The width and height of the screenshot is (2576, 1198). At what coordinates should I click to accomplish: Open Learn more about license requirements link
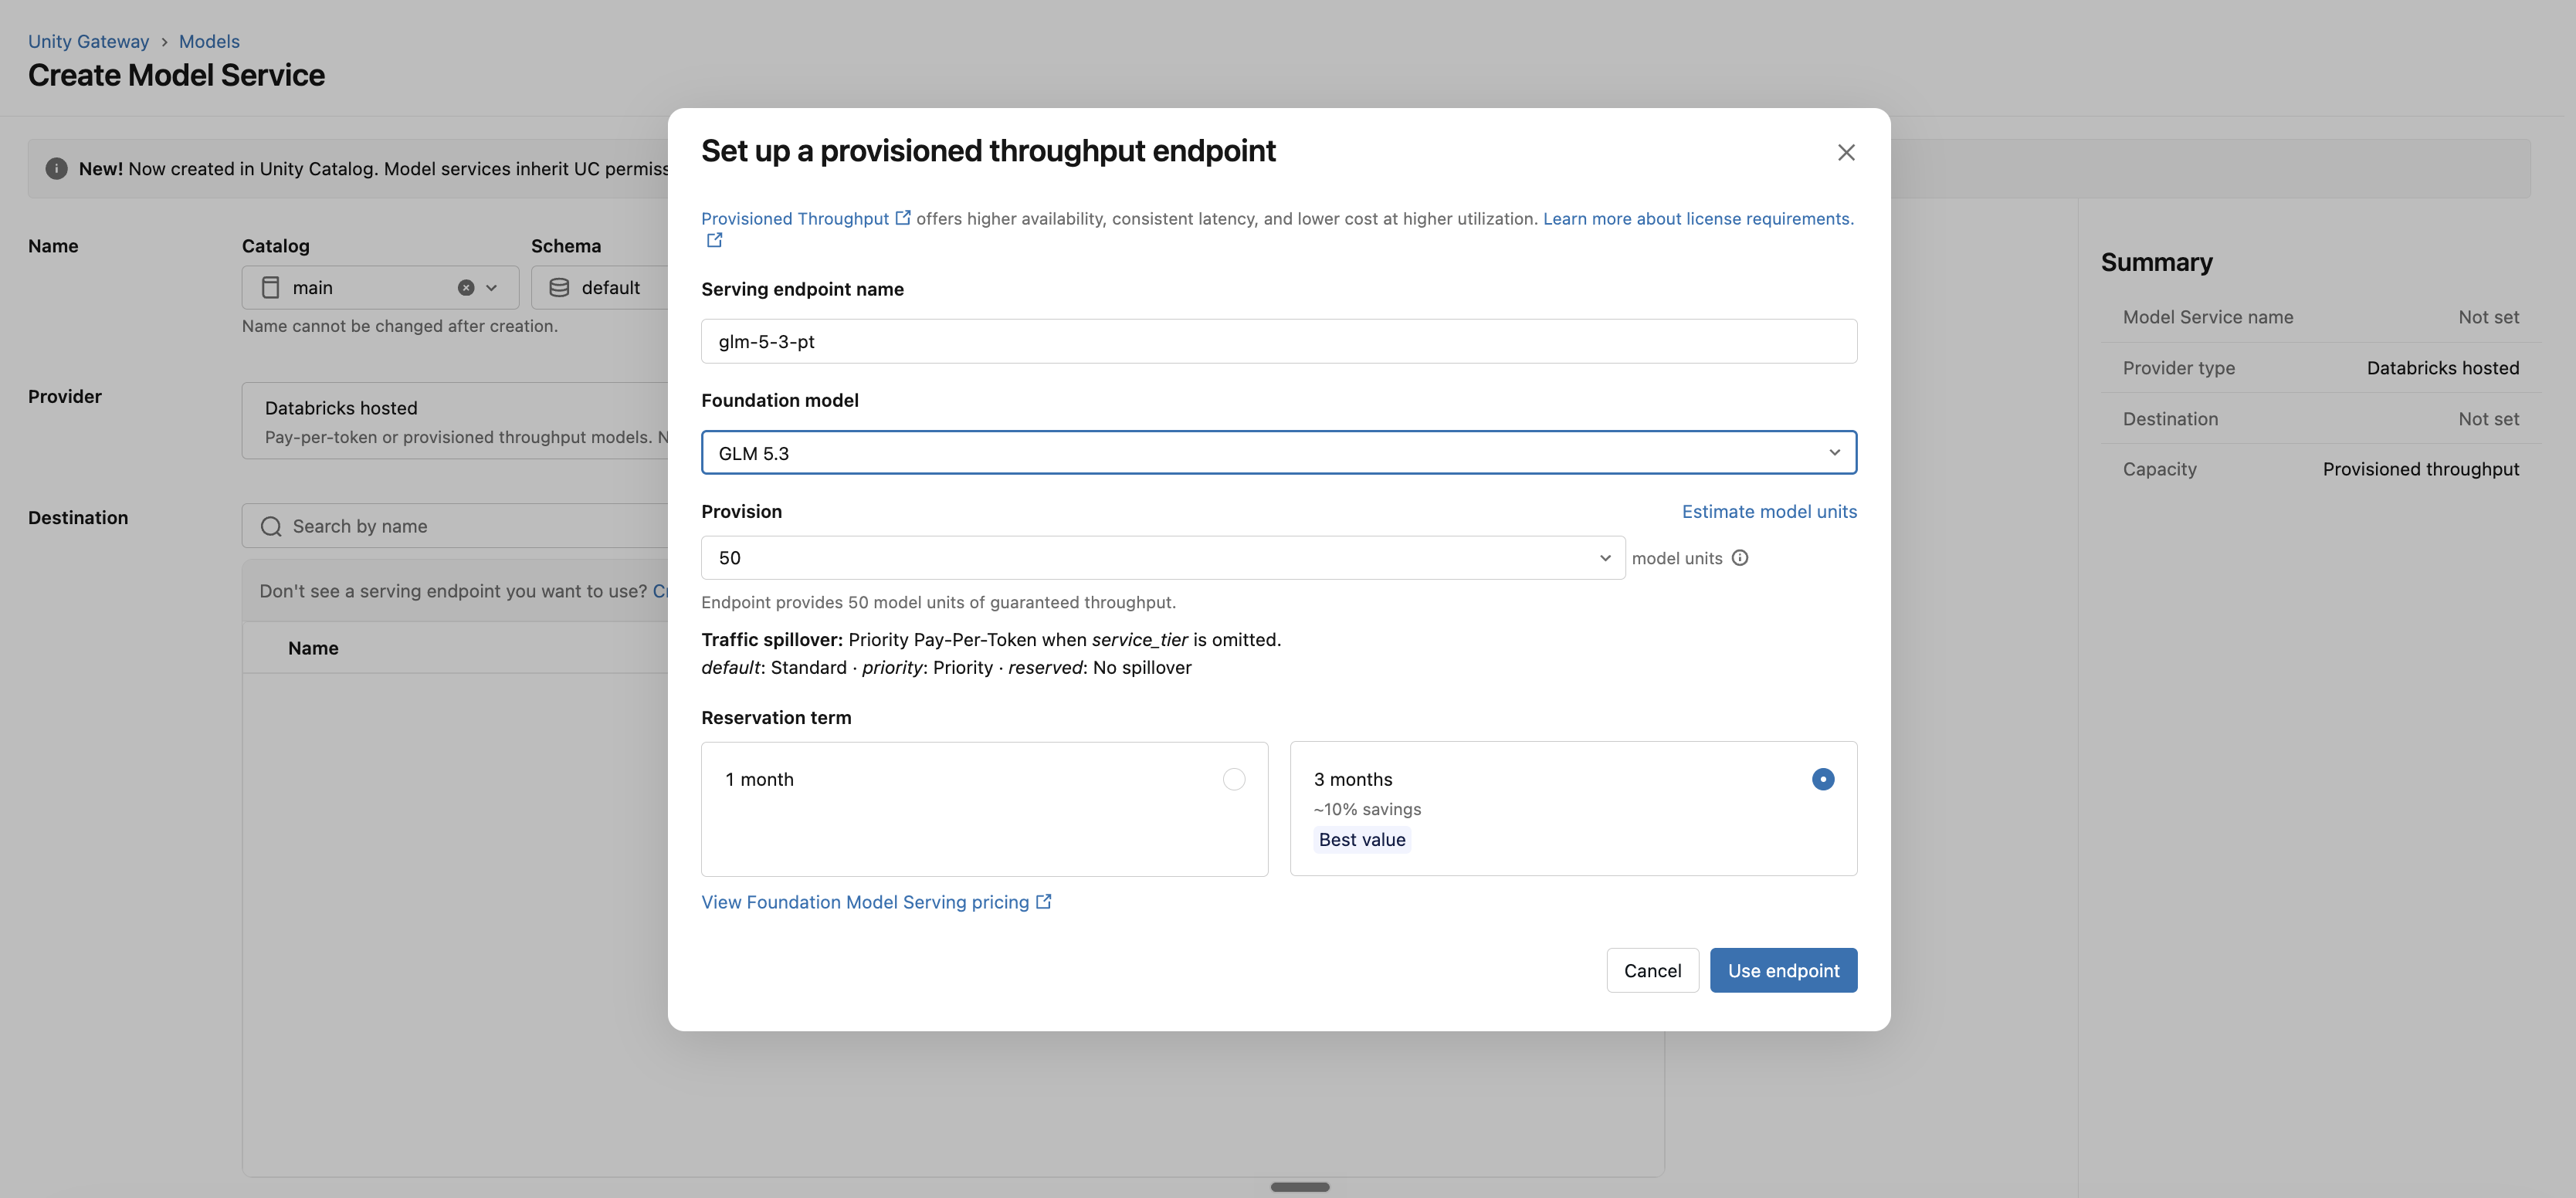click(x=1698, y=218)
